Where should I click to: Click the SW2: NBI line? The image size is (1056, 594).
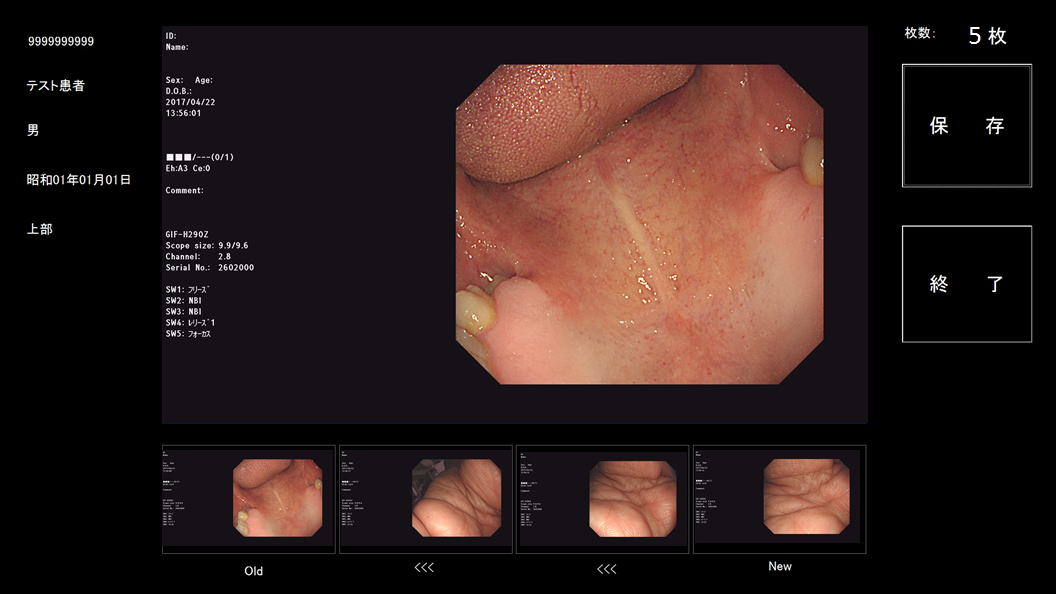tap(184, 300)
